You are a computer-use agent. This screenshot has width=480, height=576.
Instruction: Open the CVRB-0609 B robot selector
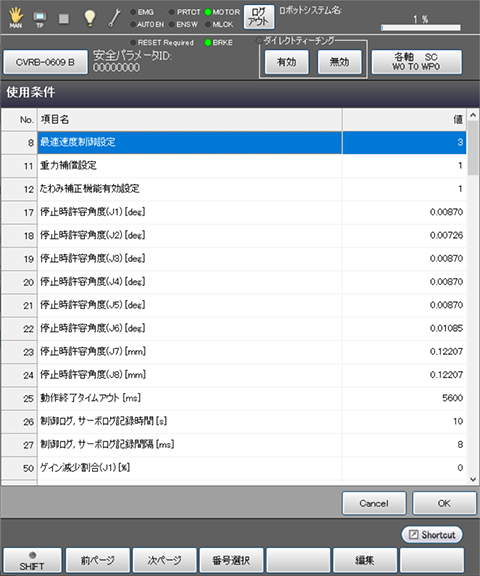tap(45, 62)
